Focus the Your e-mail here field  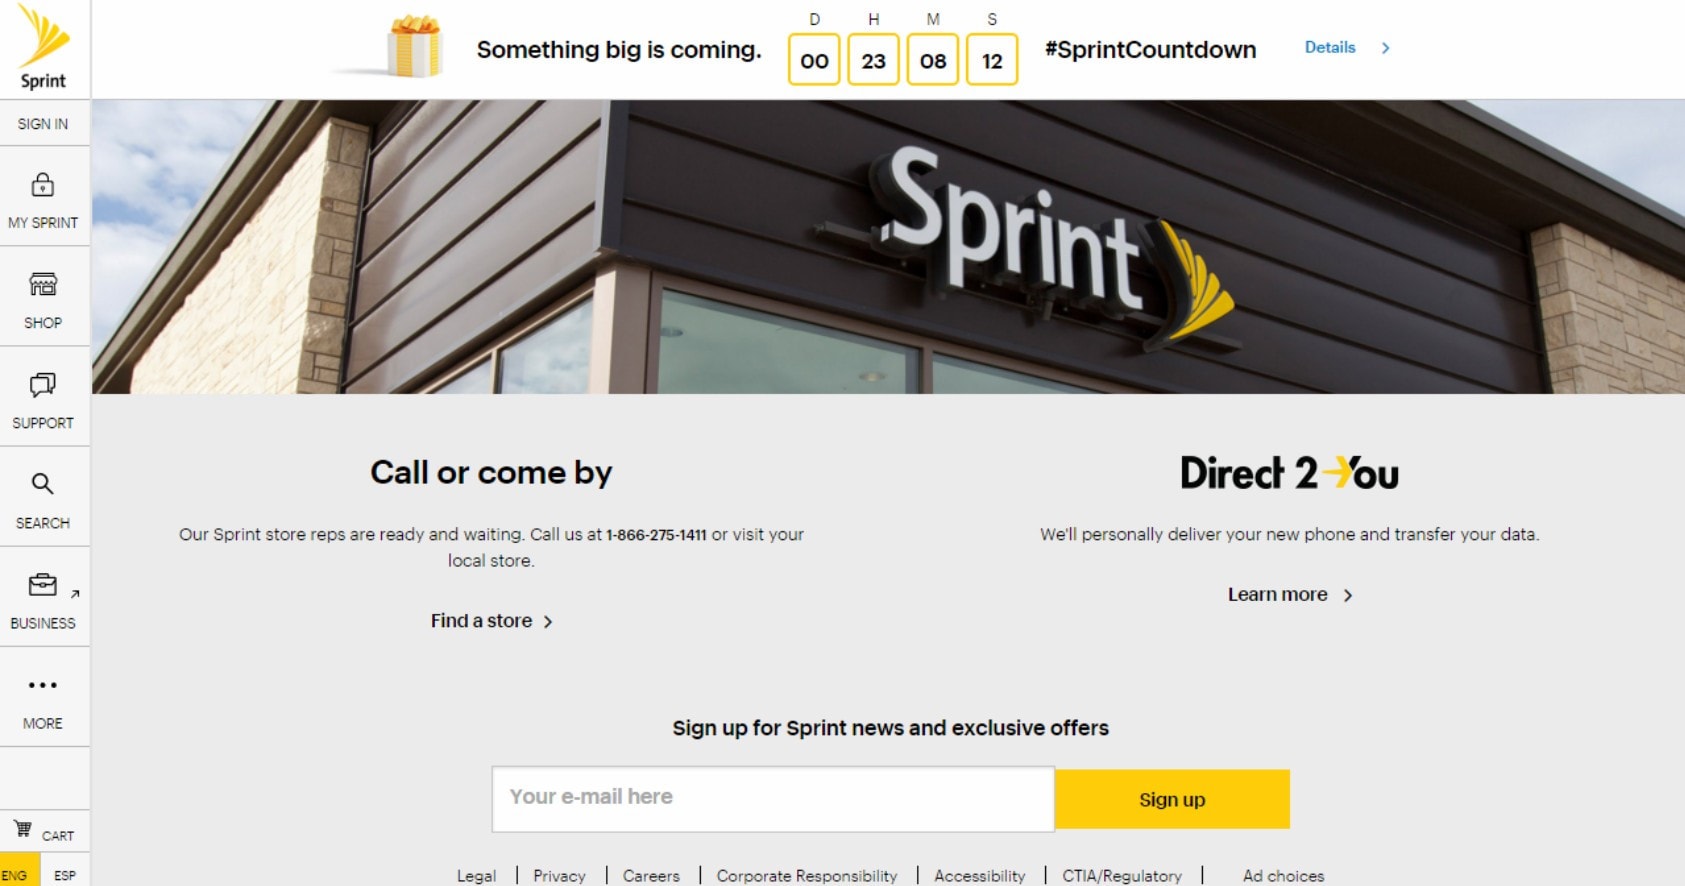coord(773,799)
